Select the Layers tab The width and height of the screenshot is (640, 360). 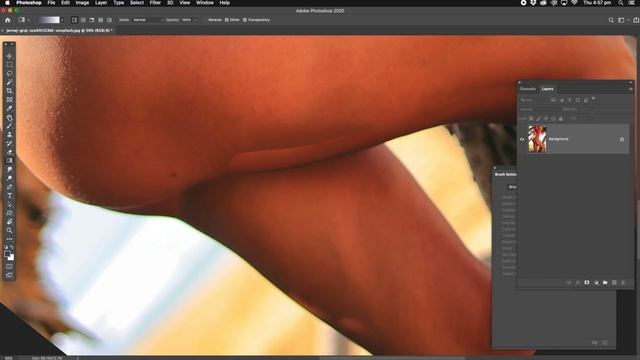pos(547,89)
